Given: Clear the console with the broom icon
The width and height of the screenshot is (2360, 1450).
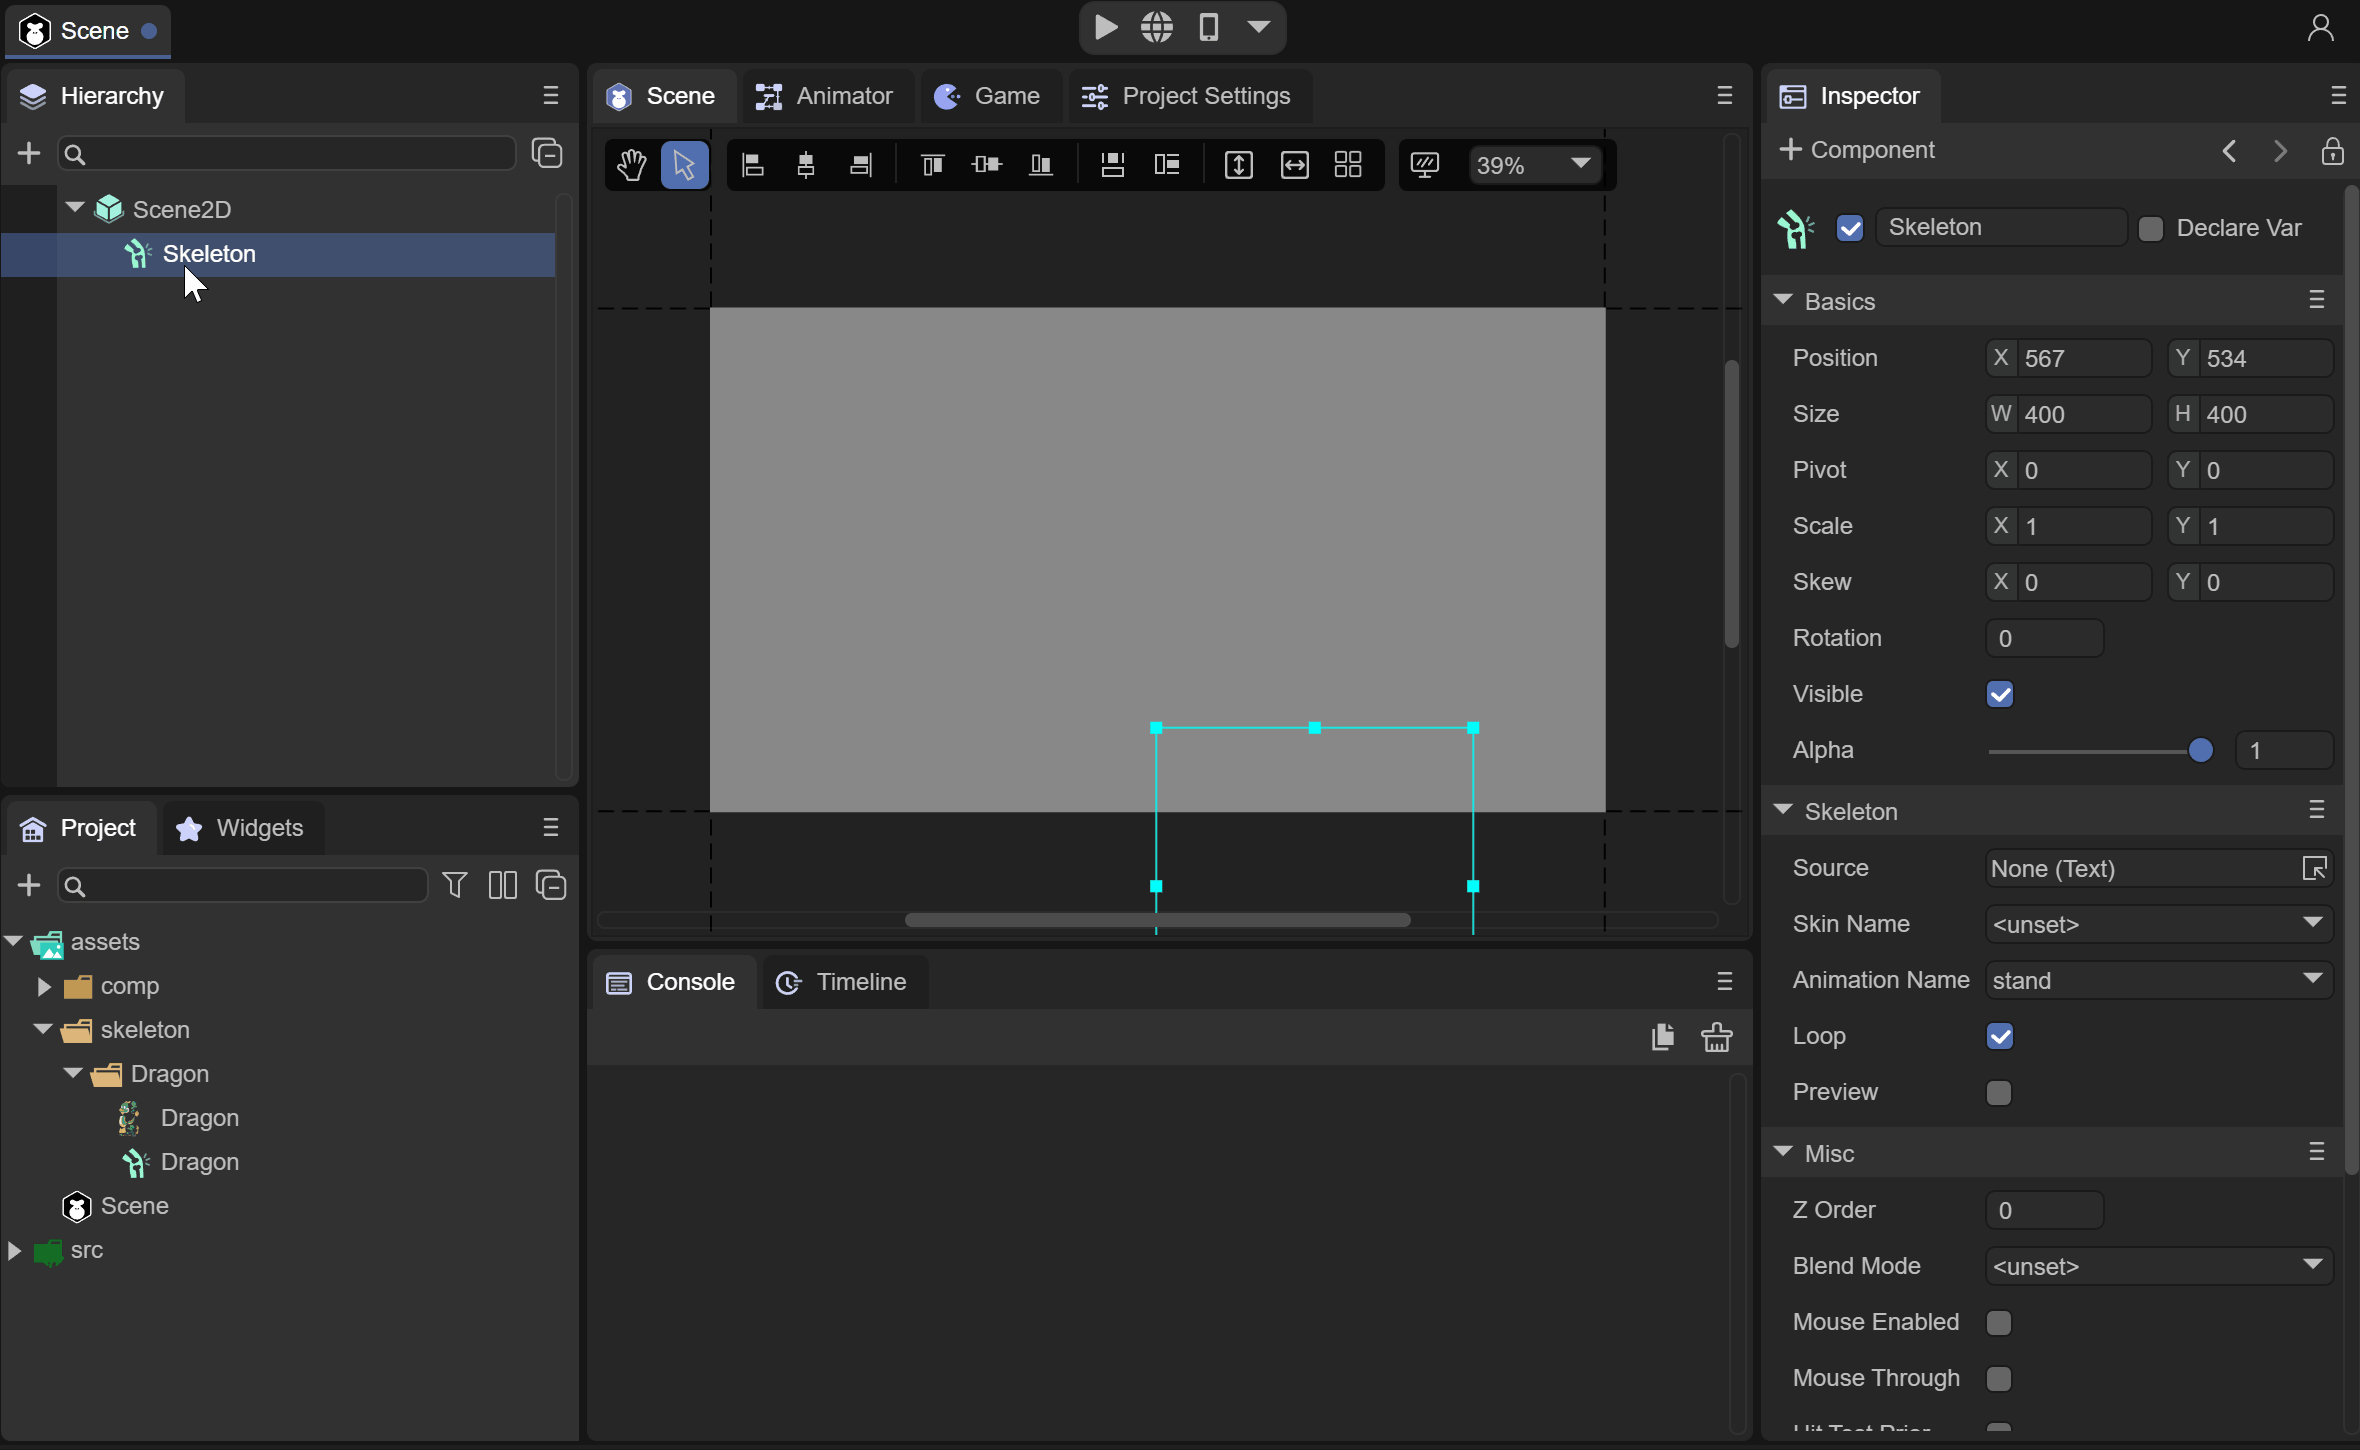Looking at the screenshot, I should (1717, 1037).
